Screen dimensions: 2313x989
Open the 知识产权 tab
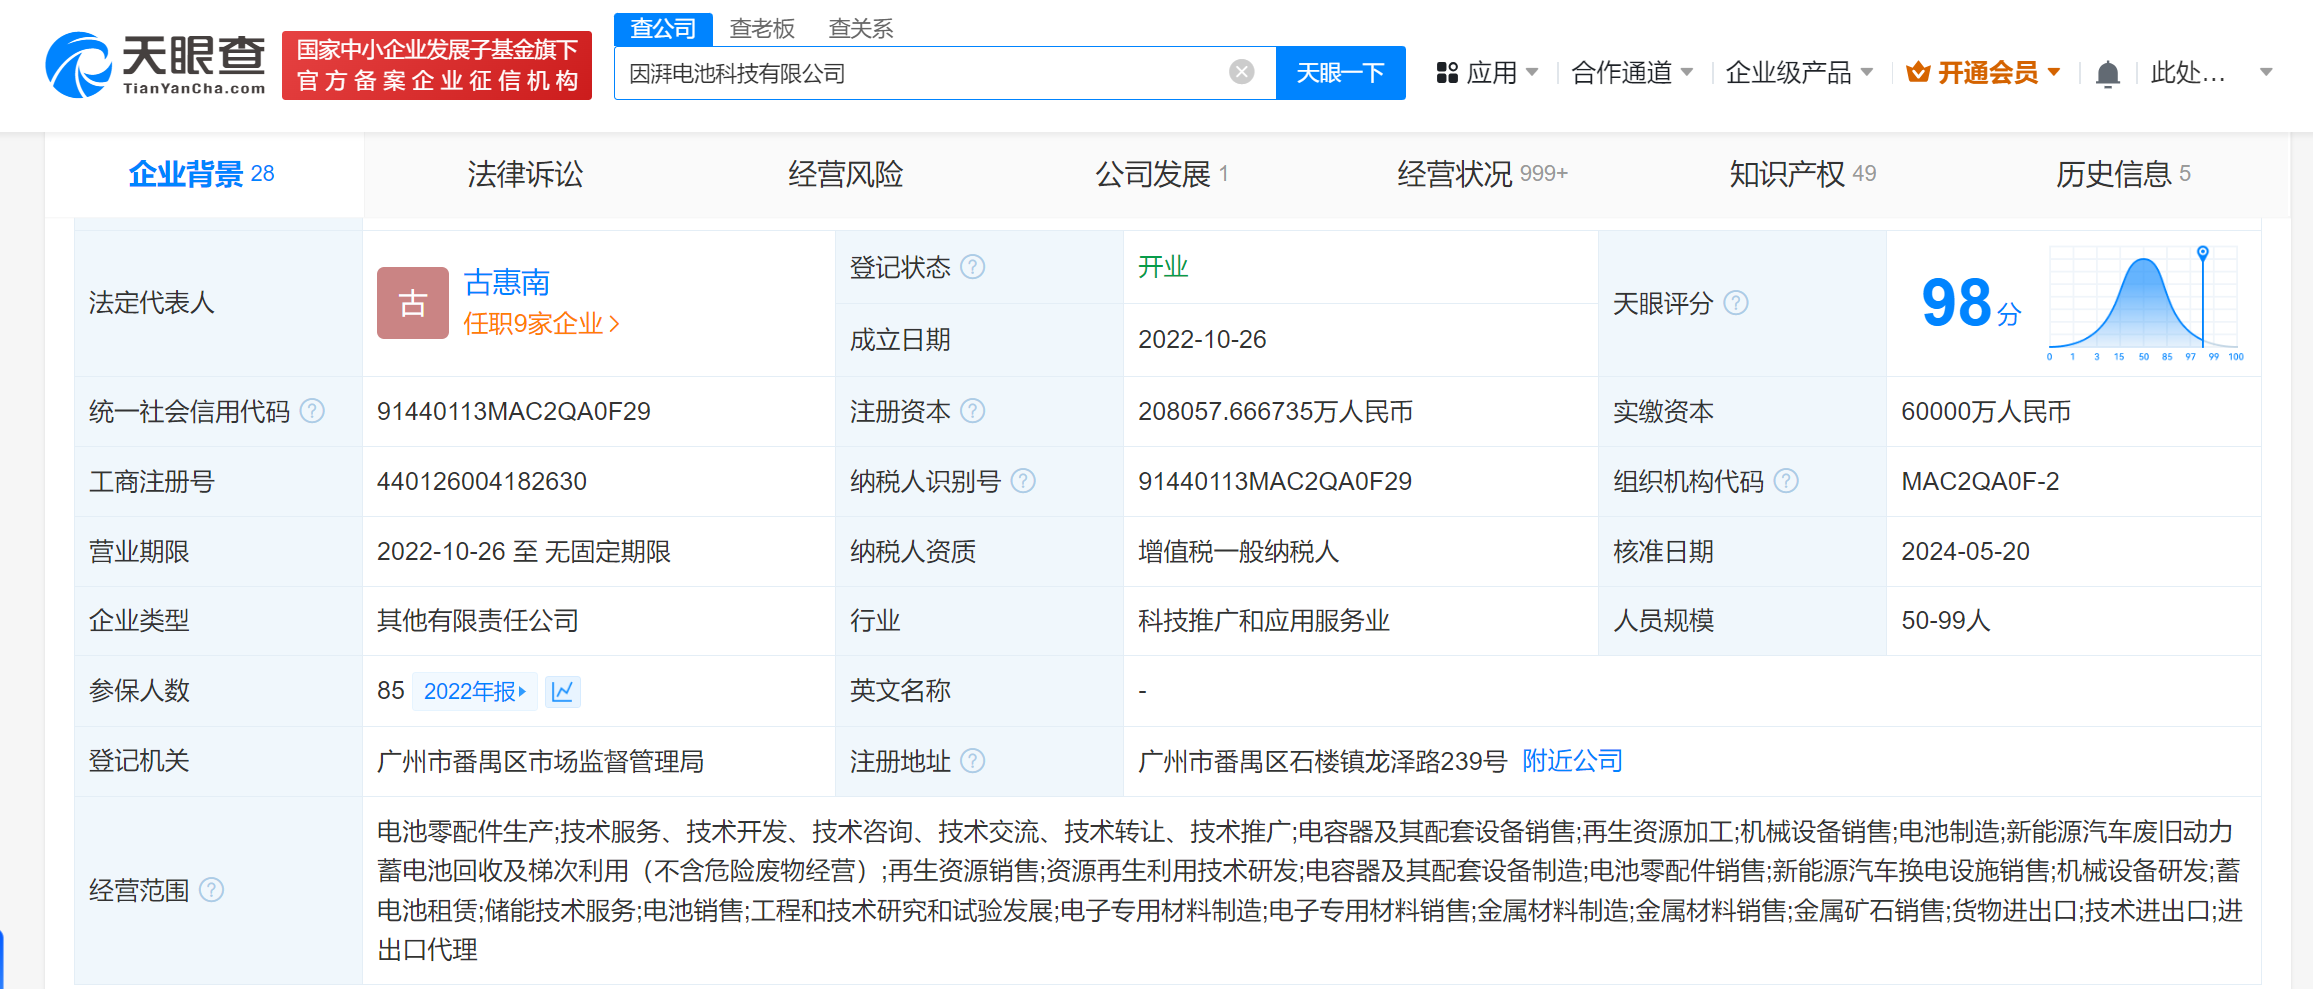click(1801, 174)
